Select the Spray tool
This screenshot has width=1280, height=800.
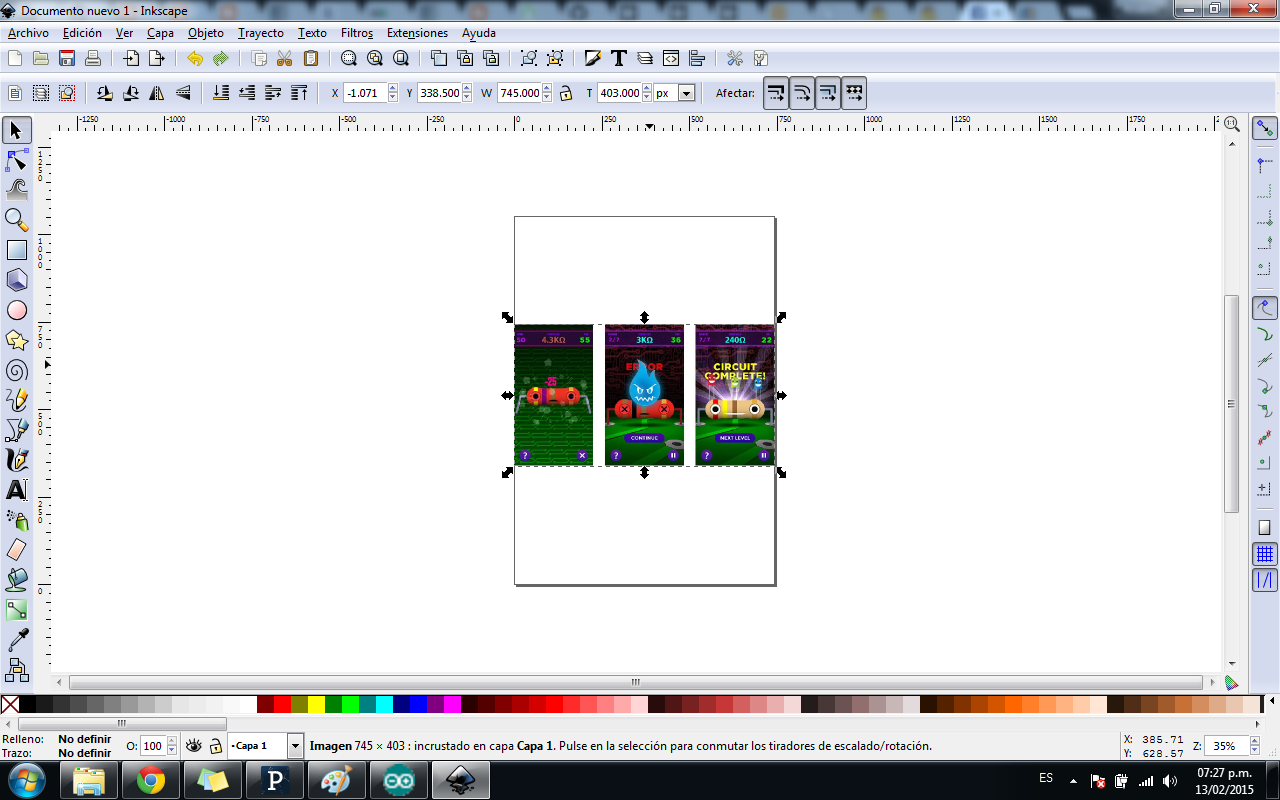pyautogui.click(x=17, y=520)
